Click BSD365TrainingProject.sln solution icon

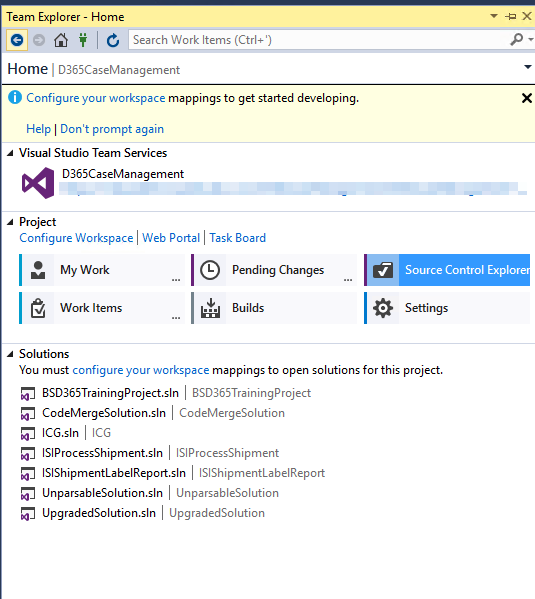click(28, 393)
